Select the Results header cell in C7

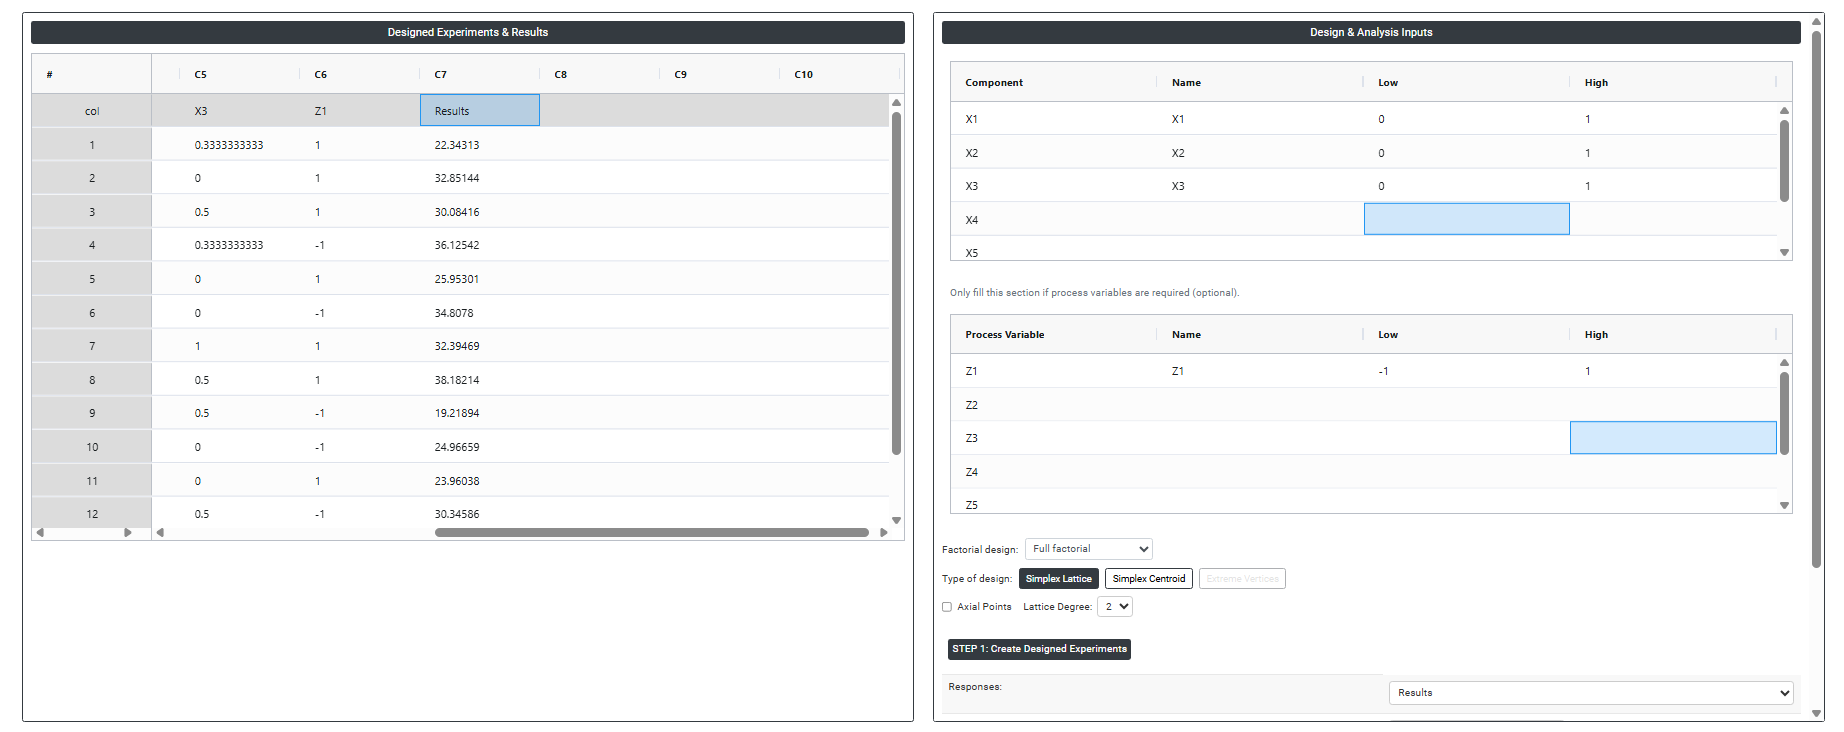[x=479, y=111]
